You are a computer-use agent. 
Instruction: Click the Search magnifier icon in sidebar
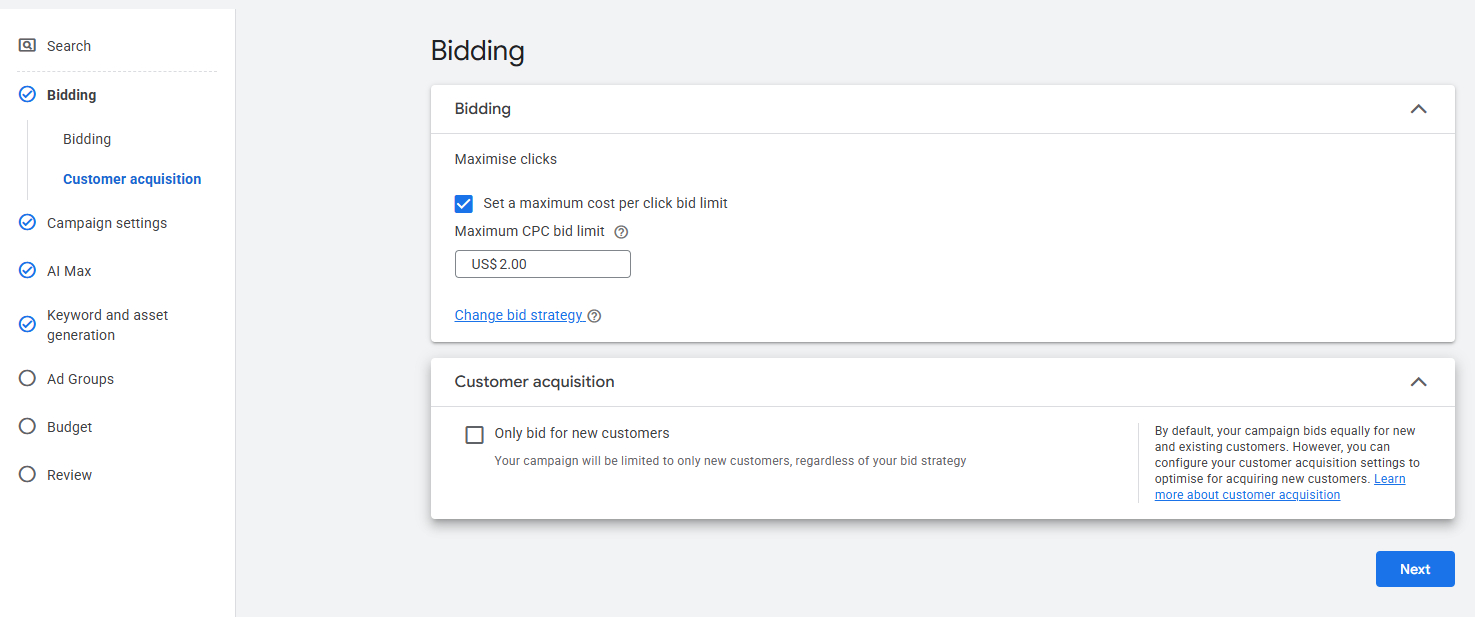point(28,46)
